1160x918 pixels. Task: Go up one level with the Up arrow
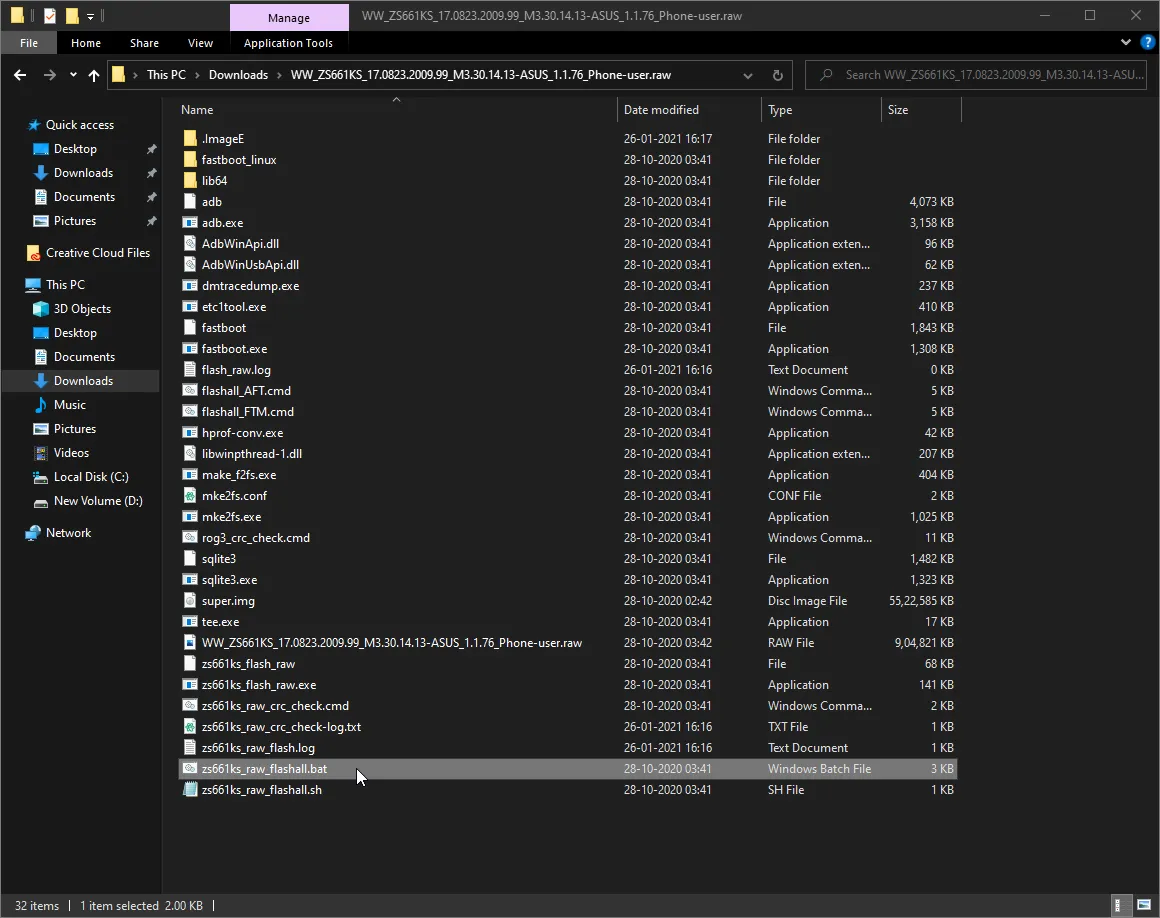pyautogui.click(x=94, y=75)
